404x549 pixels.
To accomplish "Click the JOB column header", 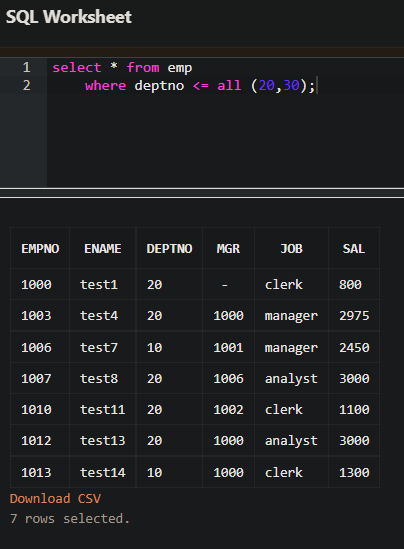I will pos(291,249).
